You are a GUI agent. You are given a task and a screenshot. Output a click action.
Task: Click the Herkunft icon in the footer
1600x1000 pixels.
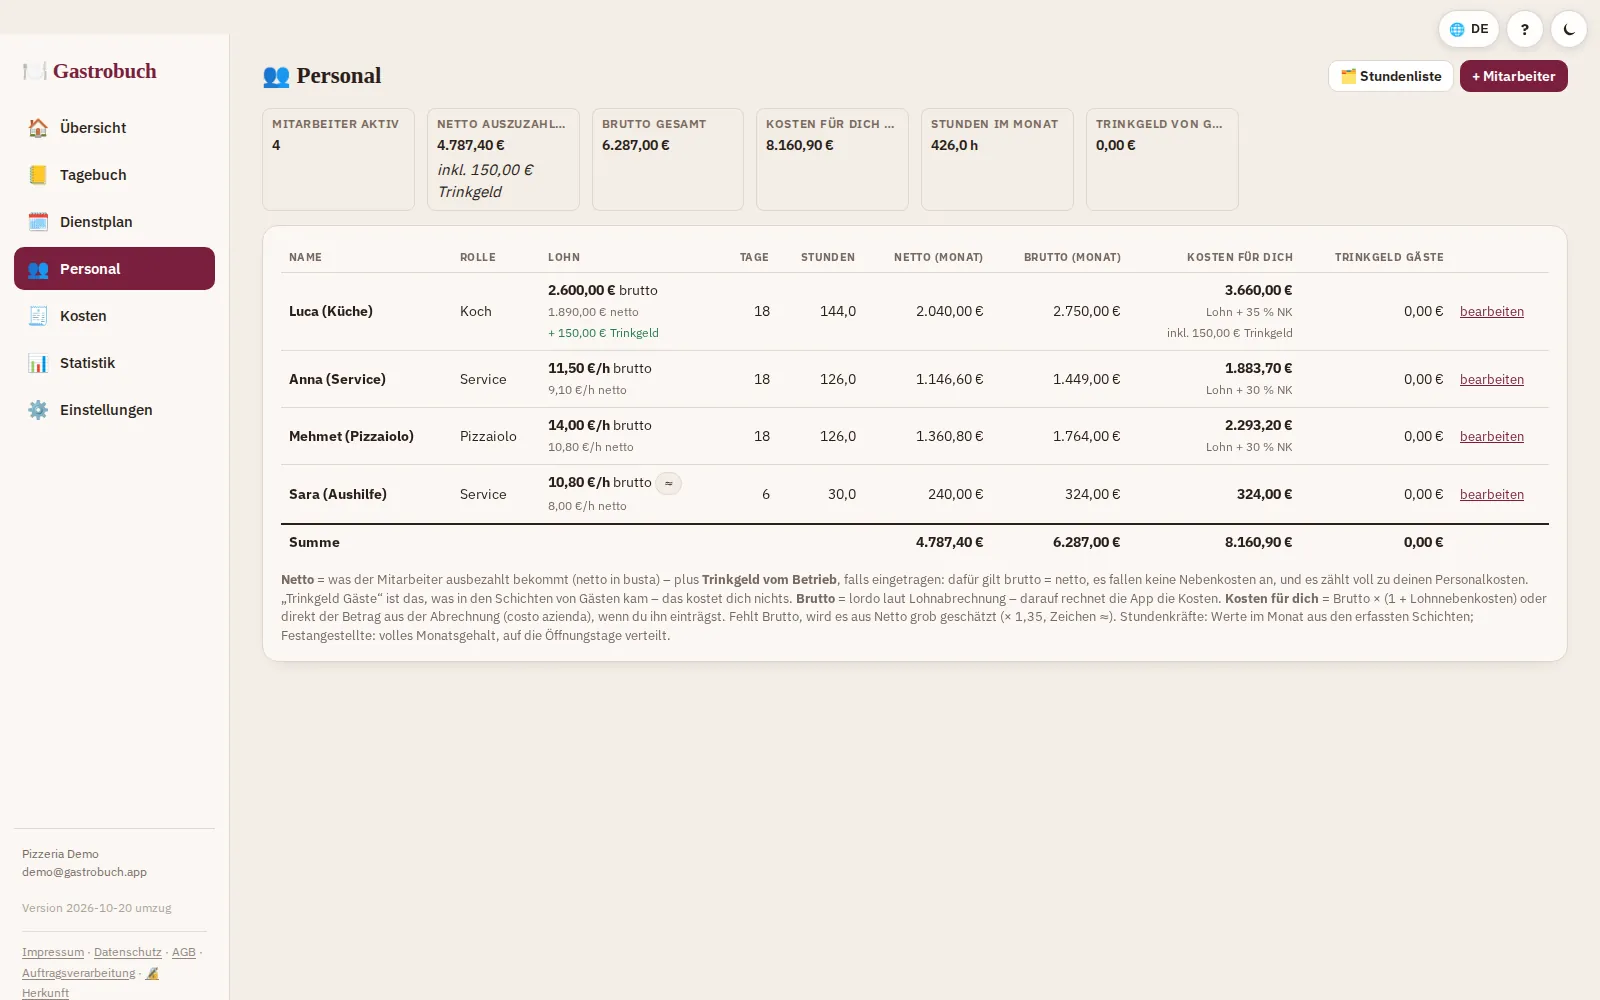tap(152, 973)
